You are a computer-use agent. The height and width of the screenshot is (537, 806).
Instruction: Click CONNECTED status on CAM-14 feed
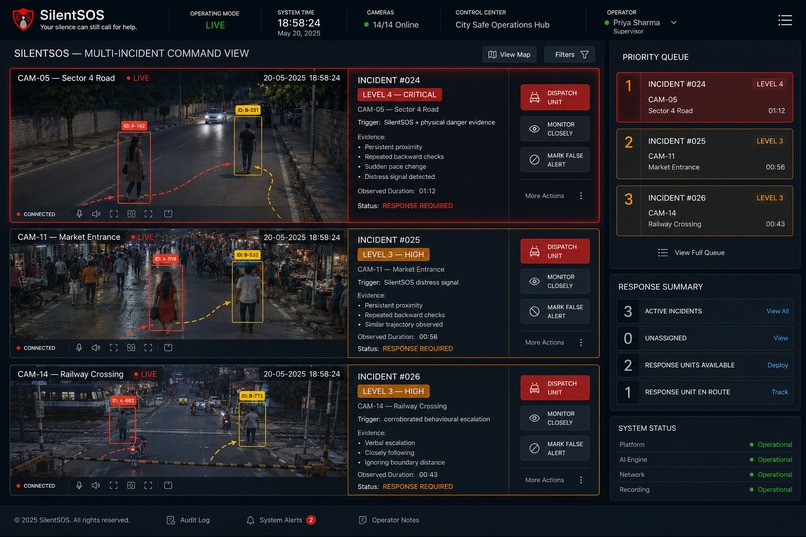tap(36, 486)
